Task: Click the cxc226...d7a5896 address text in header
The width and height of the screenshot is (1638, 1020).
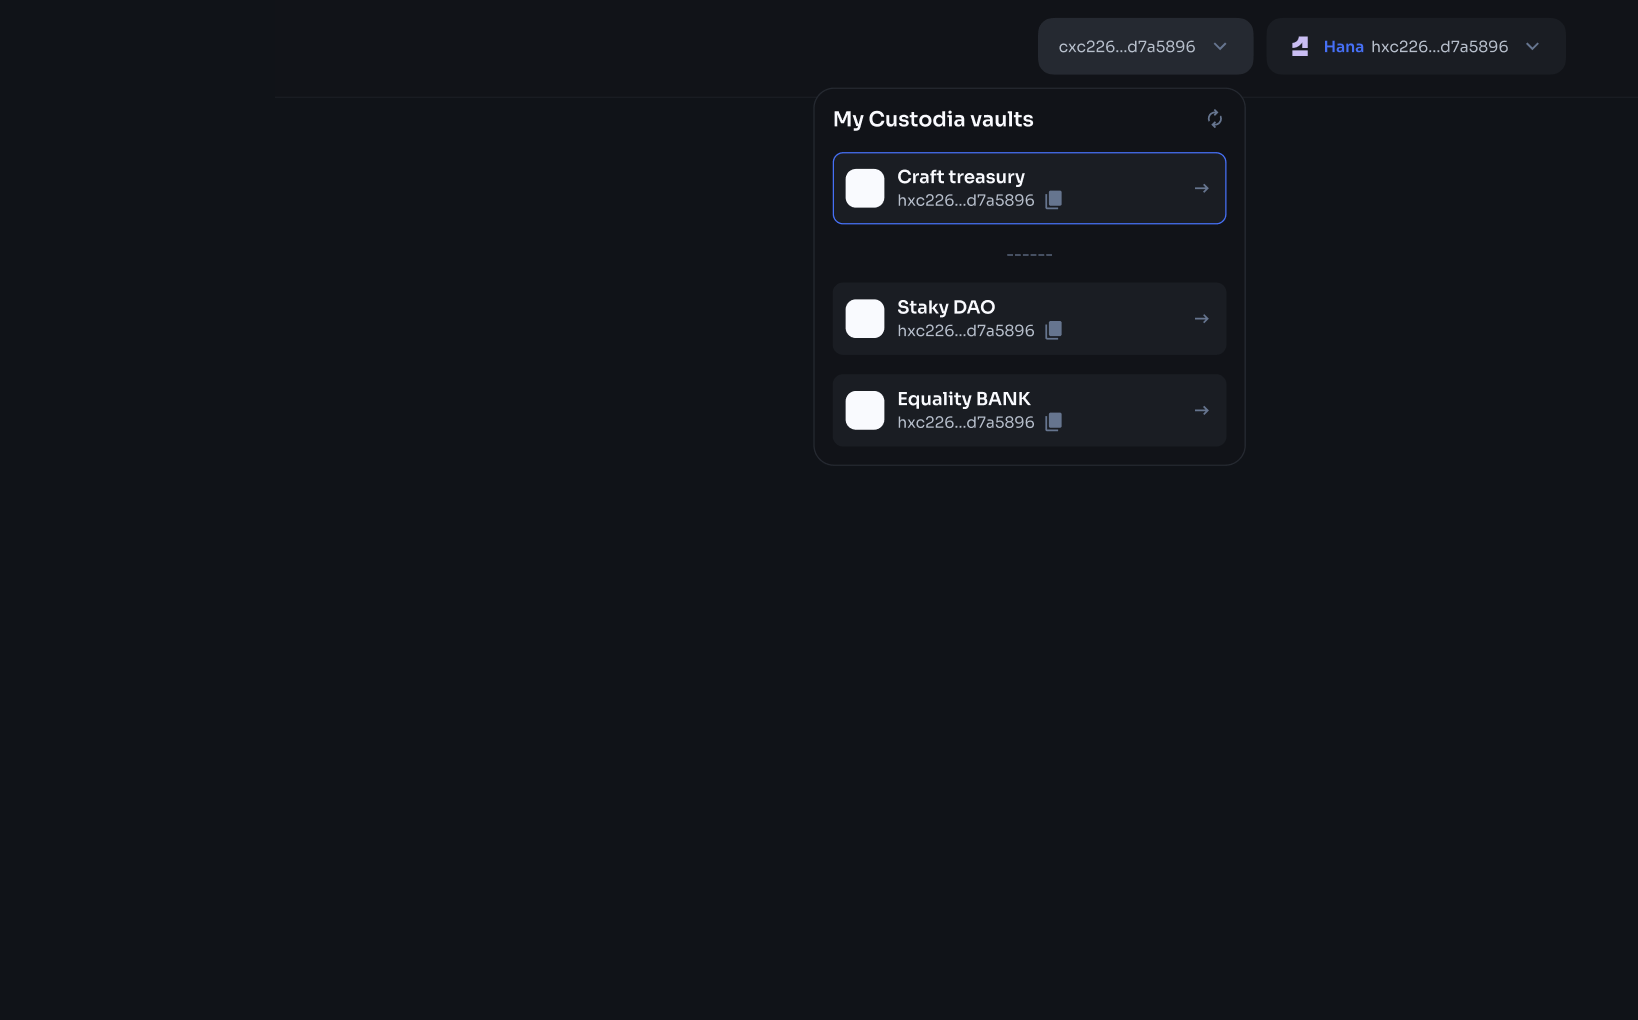Action: click(x=1126, y=47)
